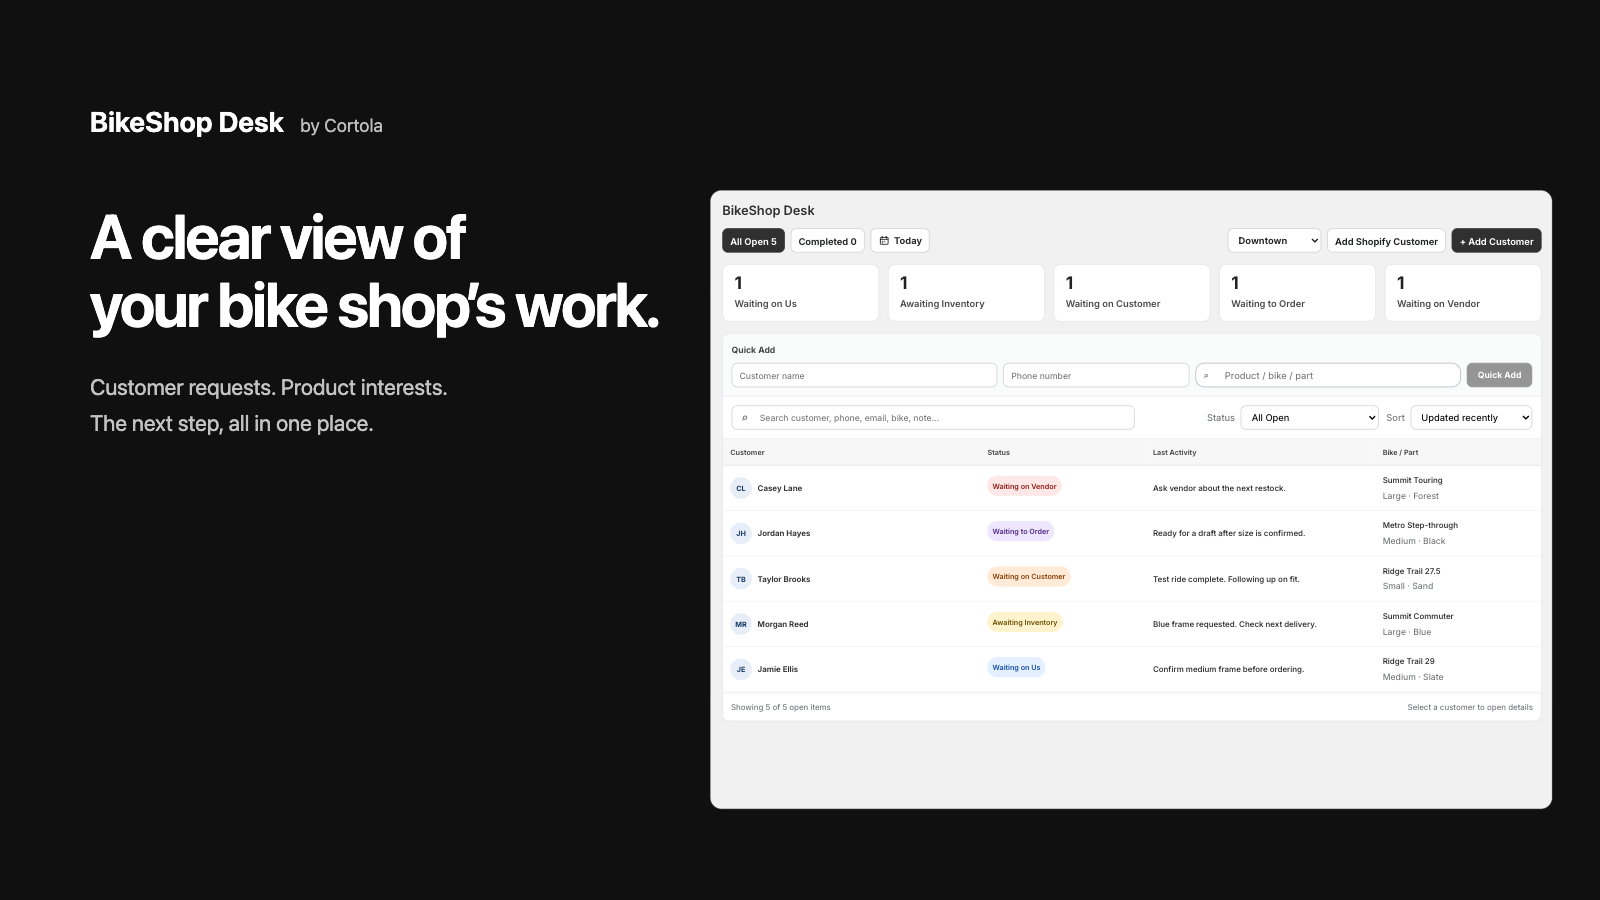Screen dimensions: 1600x900
Task: Open the Status All Open dropdown
Action: coord(1310,418)
